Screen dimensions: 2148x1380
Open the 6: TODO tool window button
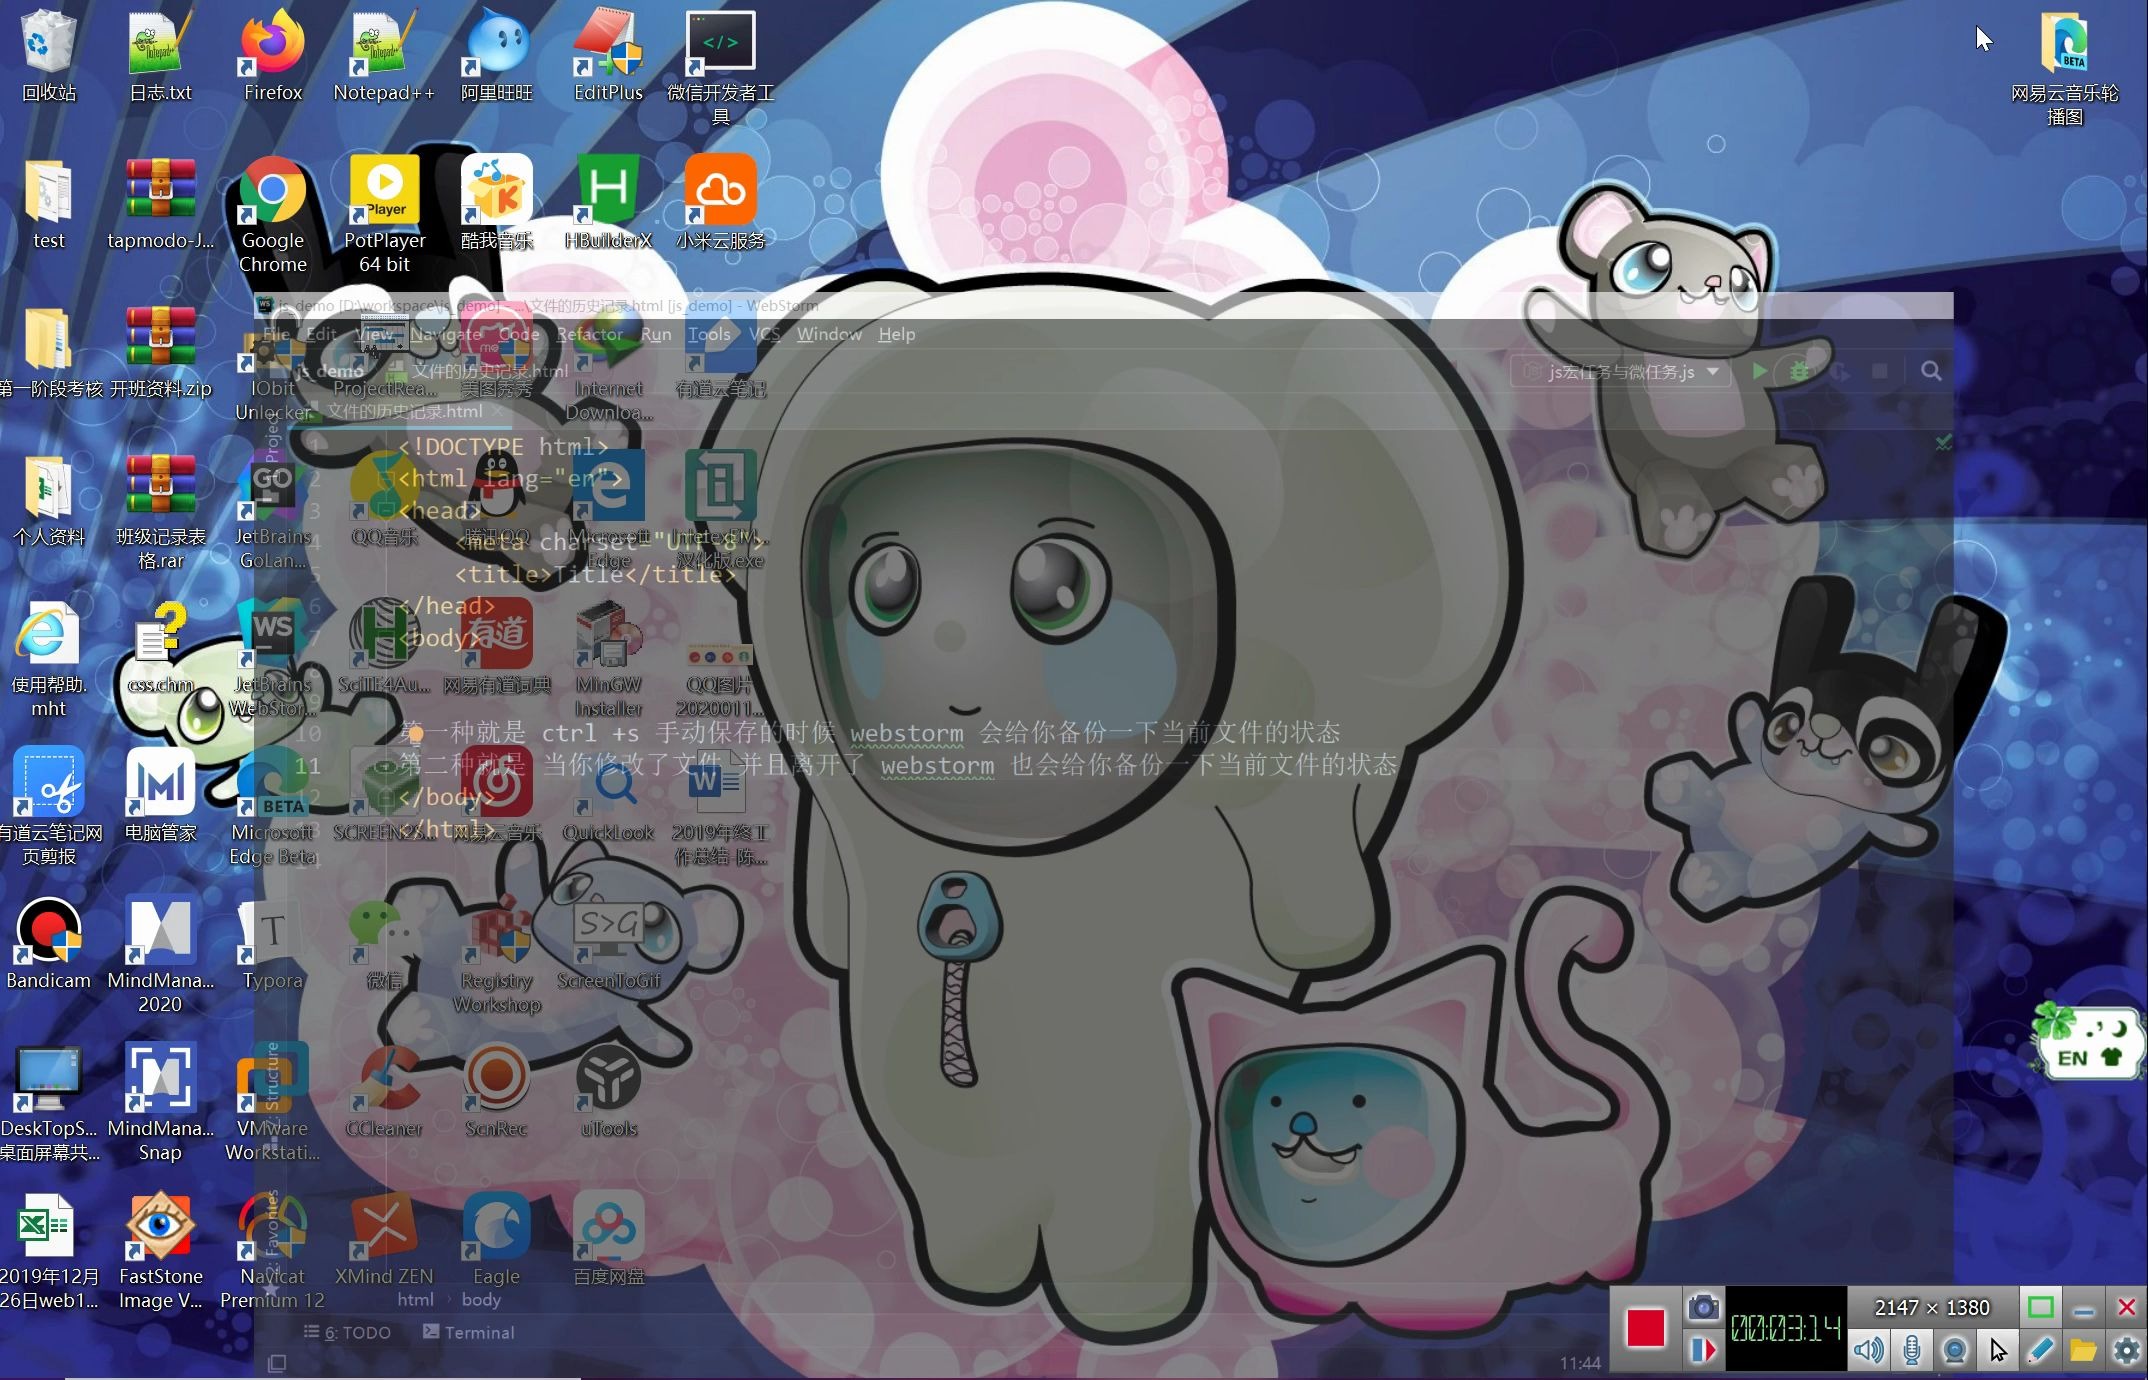347,1332
